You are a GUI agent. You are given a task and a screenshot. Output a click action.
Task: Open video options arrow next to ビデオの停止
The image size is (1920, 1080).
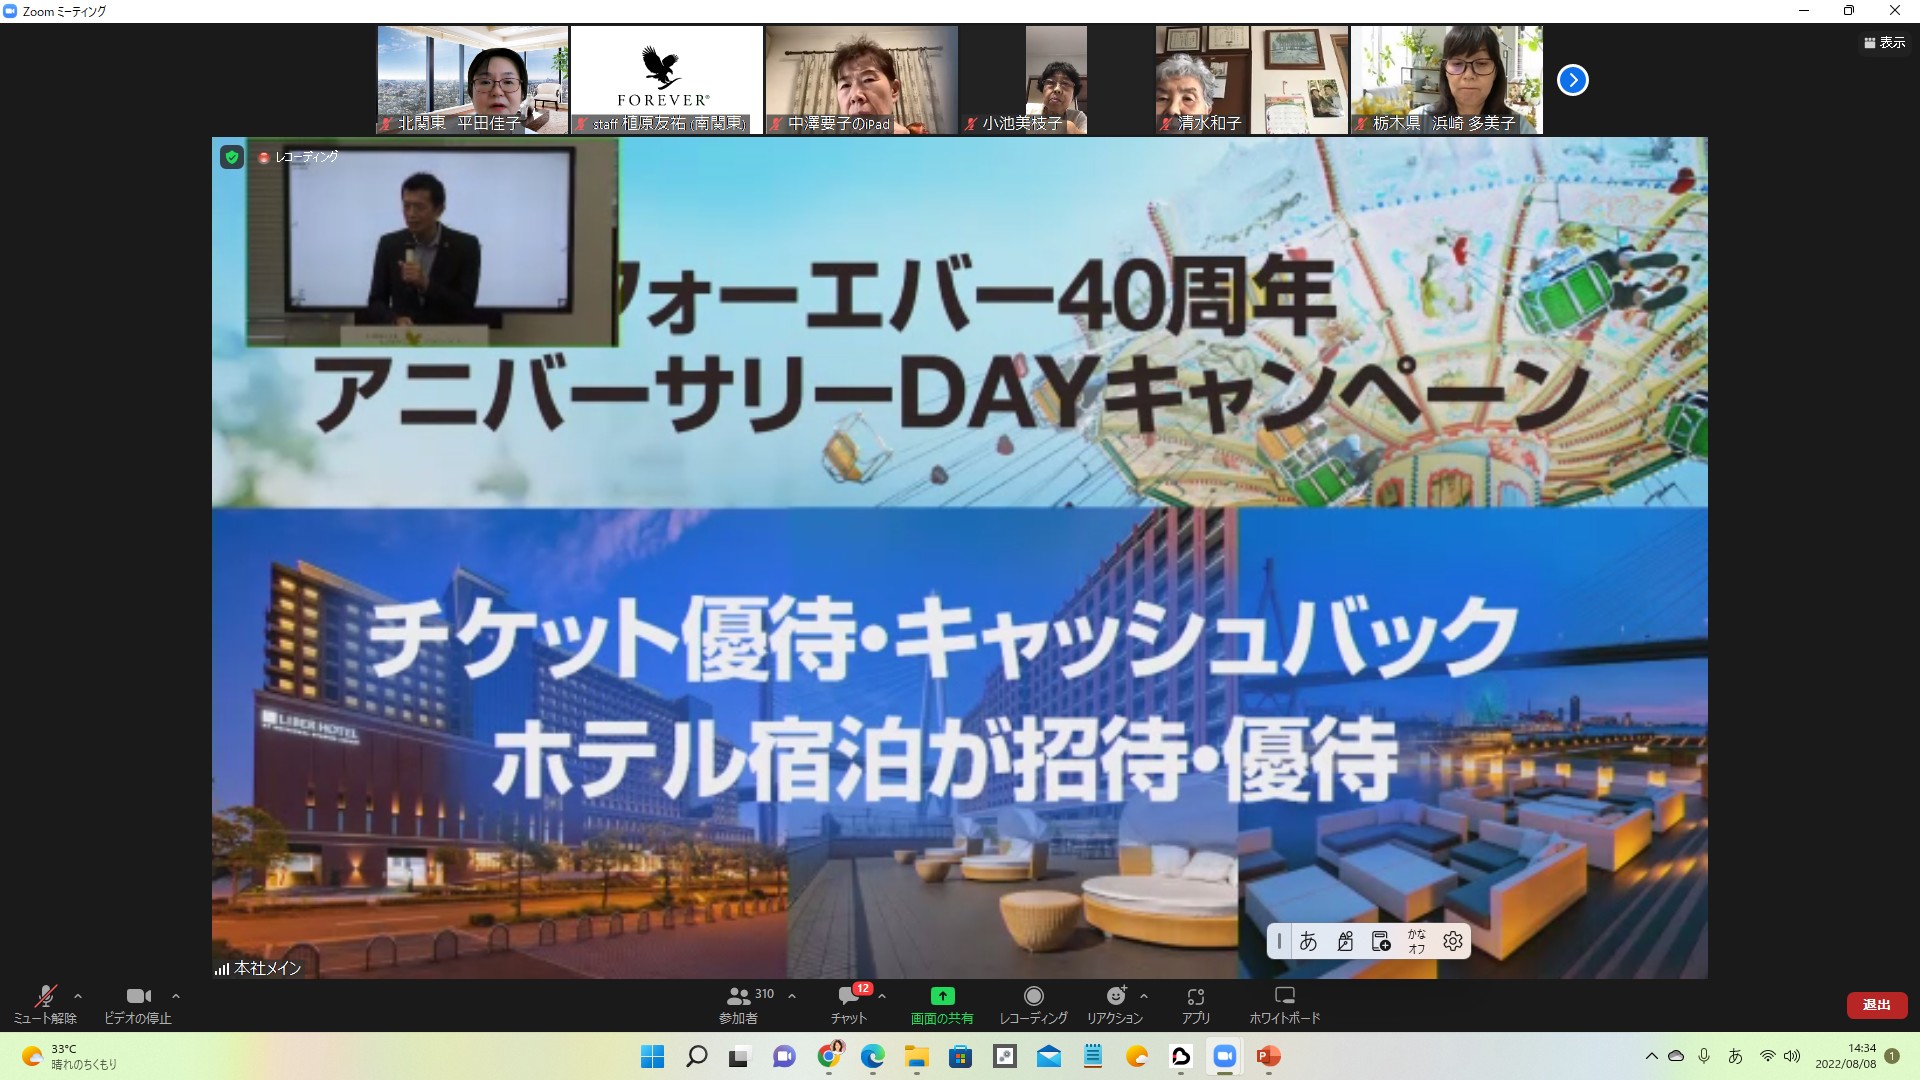(x=176, y=996)
